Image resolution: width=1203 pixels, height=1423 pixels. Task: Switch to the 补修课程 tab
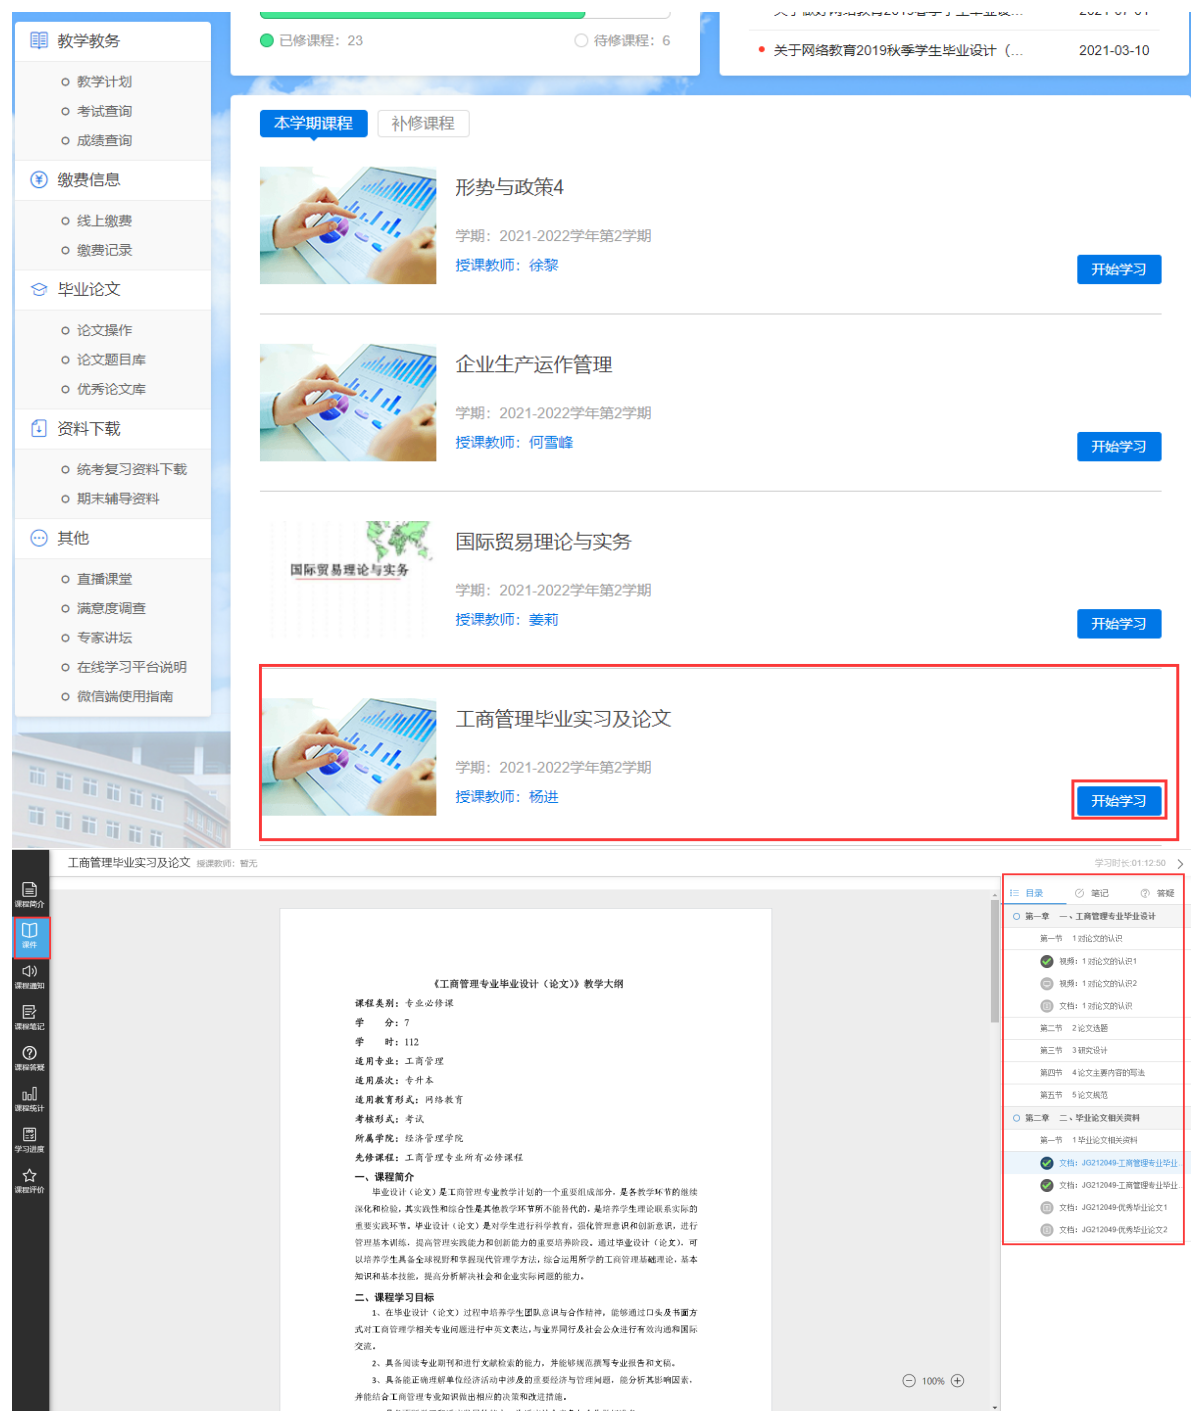(423, 124)
